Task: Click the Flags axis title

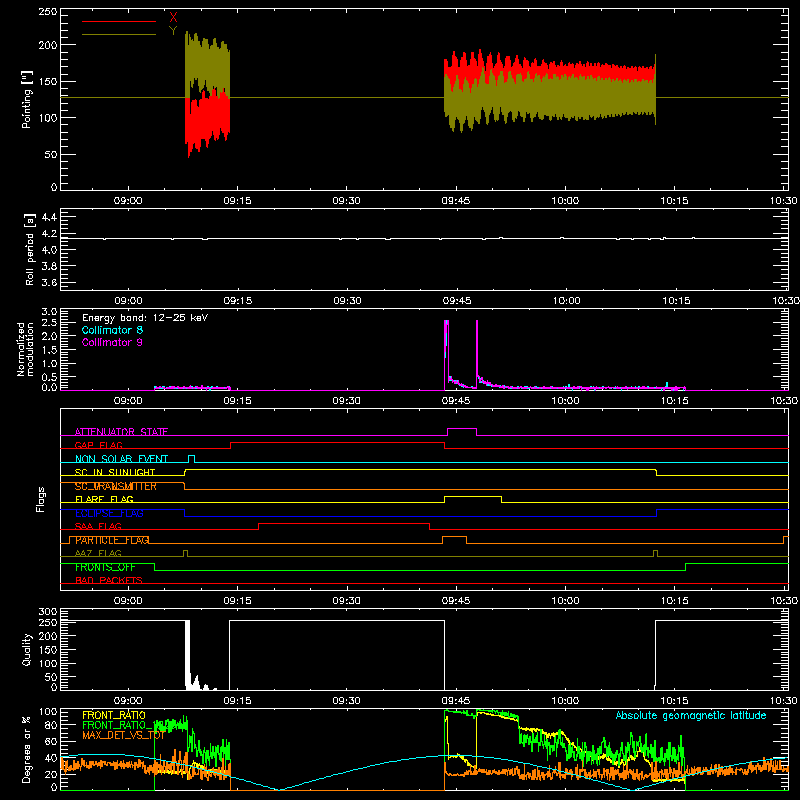Action: click(40, 500)
